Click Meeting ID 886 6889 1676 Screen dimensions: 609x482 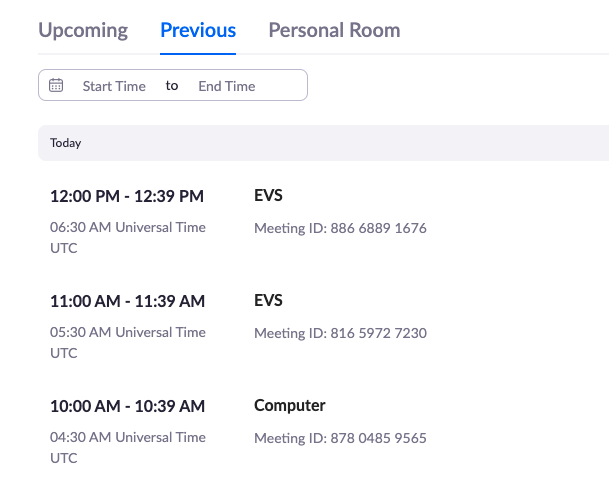(x=340, y=228)
